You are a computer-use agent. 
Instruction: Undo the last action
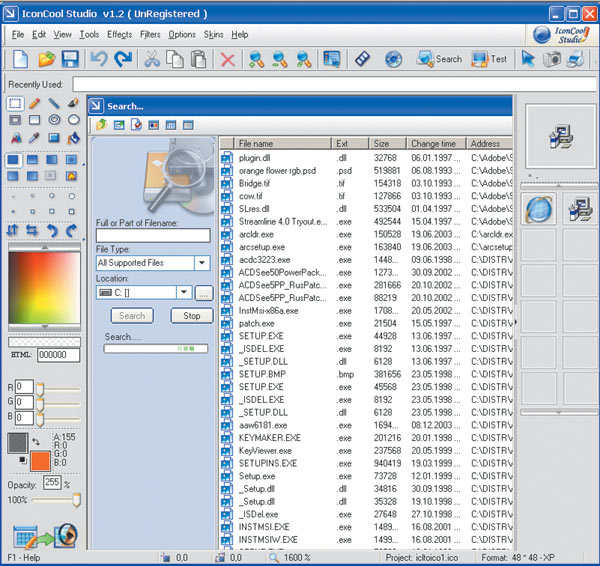[x=99, y=59]
